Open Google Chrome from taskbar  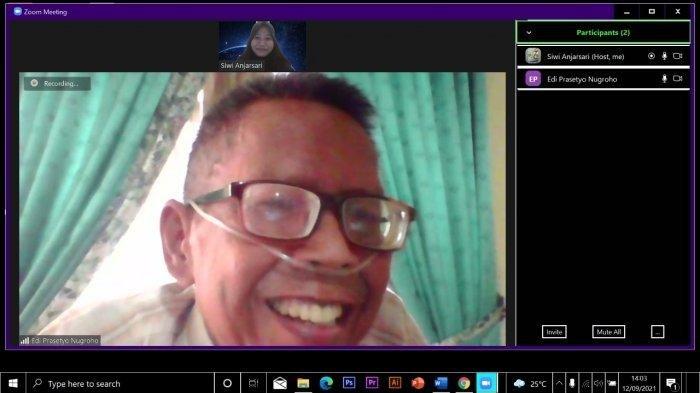(x=464, y=383)
